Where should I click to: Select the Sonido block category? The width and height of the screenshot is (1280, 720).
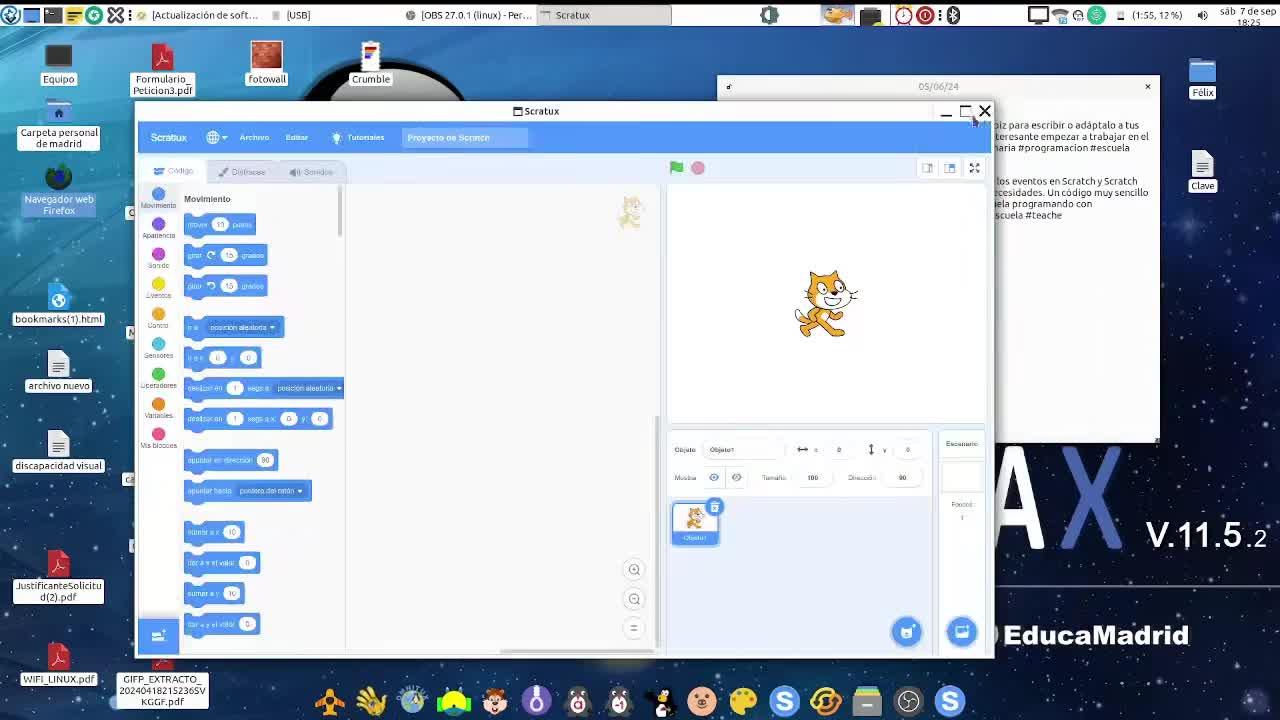(158, 259)
